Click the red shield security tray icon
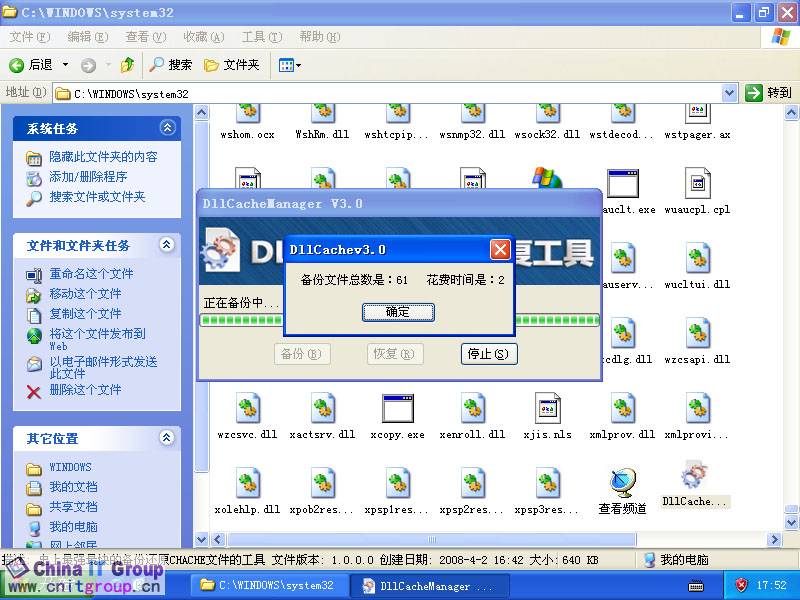The width and height of the screenshot is (800, 600). click(x=741, y=585)
